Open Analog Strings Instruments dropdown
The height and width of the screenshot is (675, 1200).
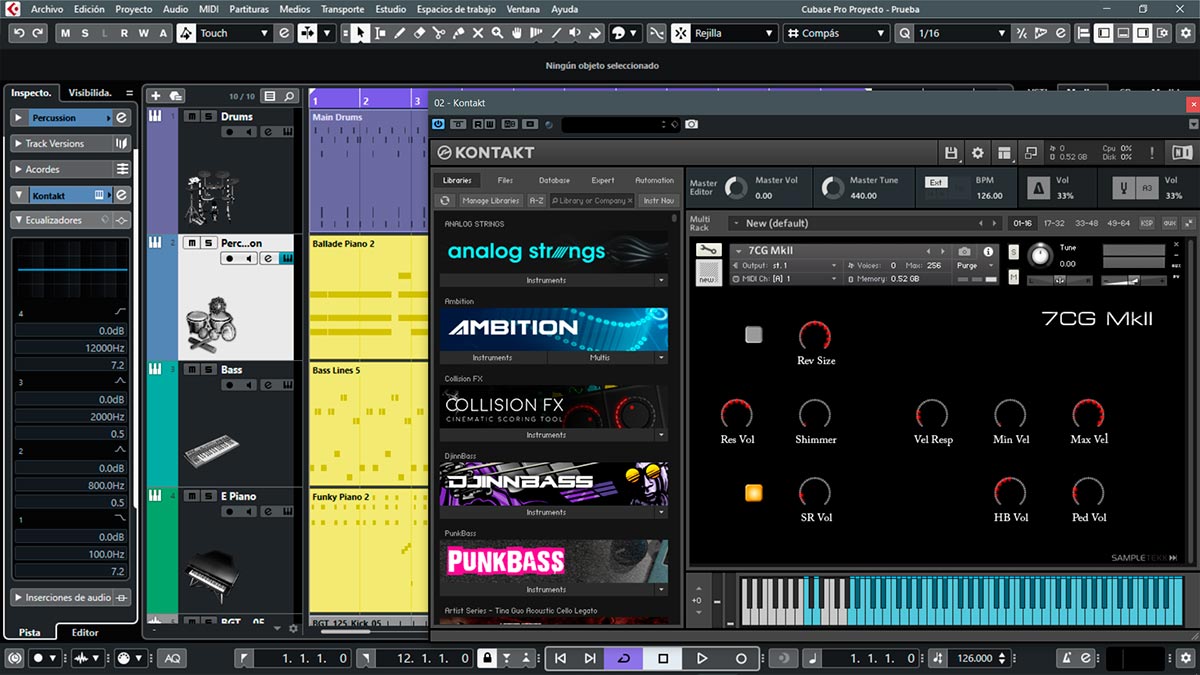661,281
